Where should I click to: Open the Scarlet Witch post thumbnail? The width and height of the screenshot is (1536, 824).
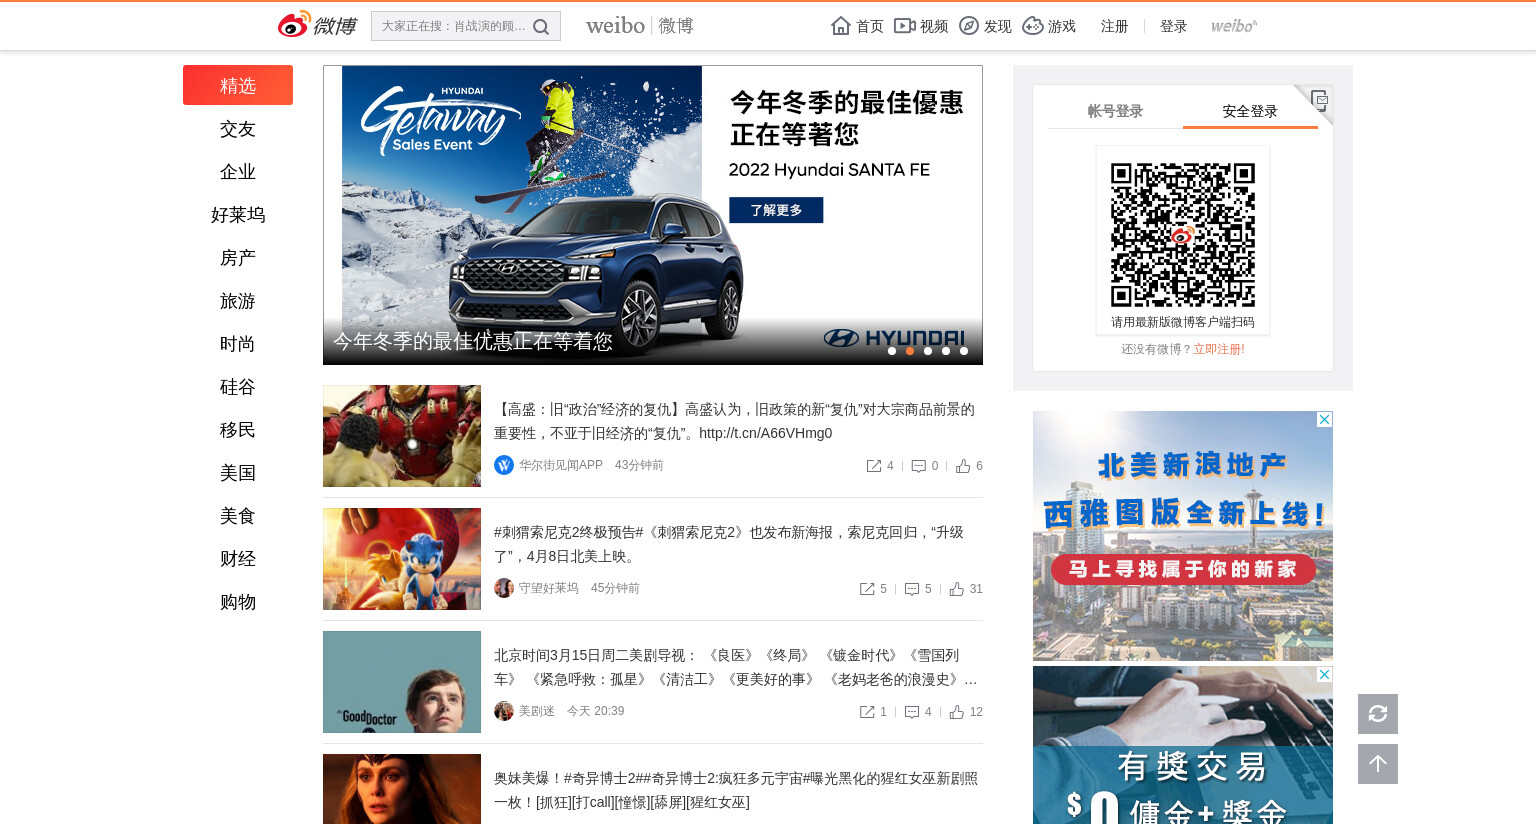tap(402, 789)
